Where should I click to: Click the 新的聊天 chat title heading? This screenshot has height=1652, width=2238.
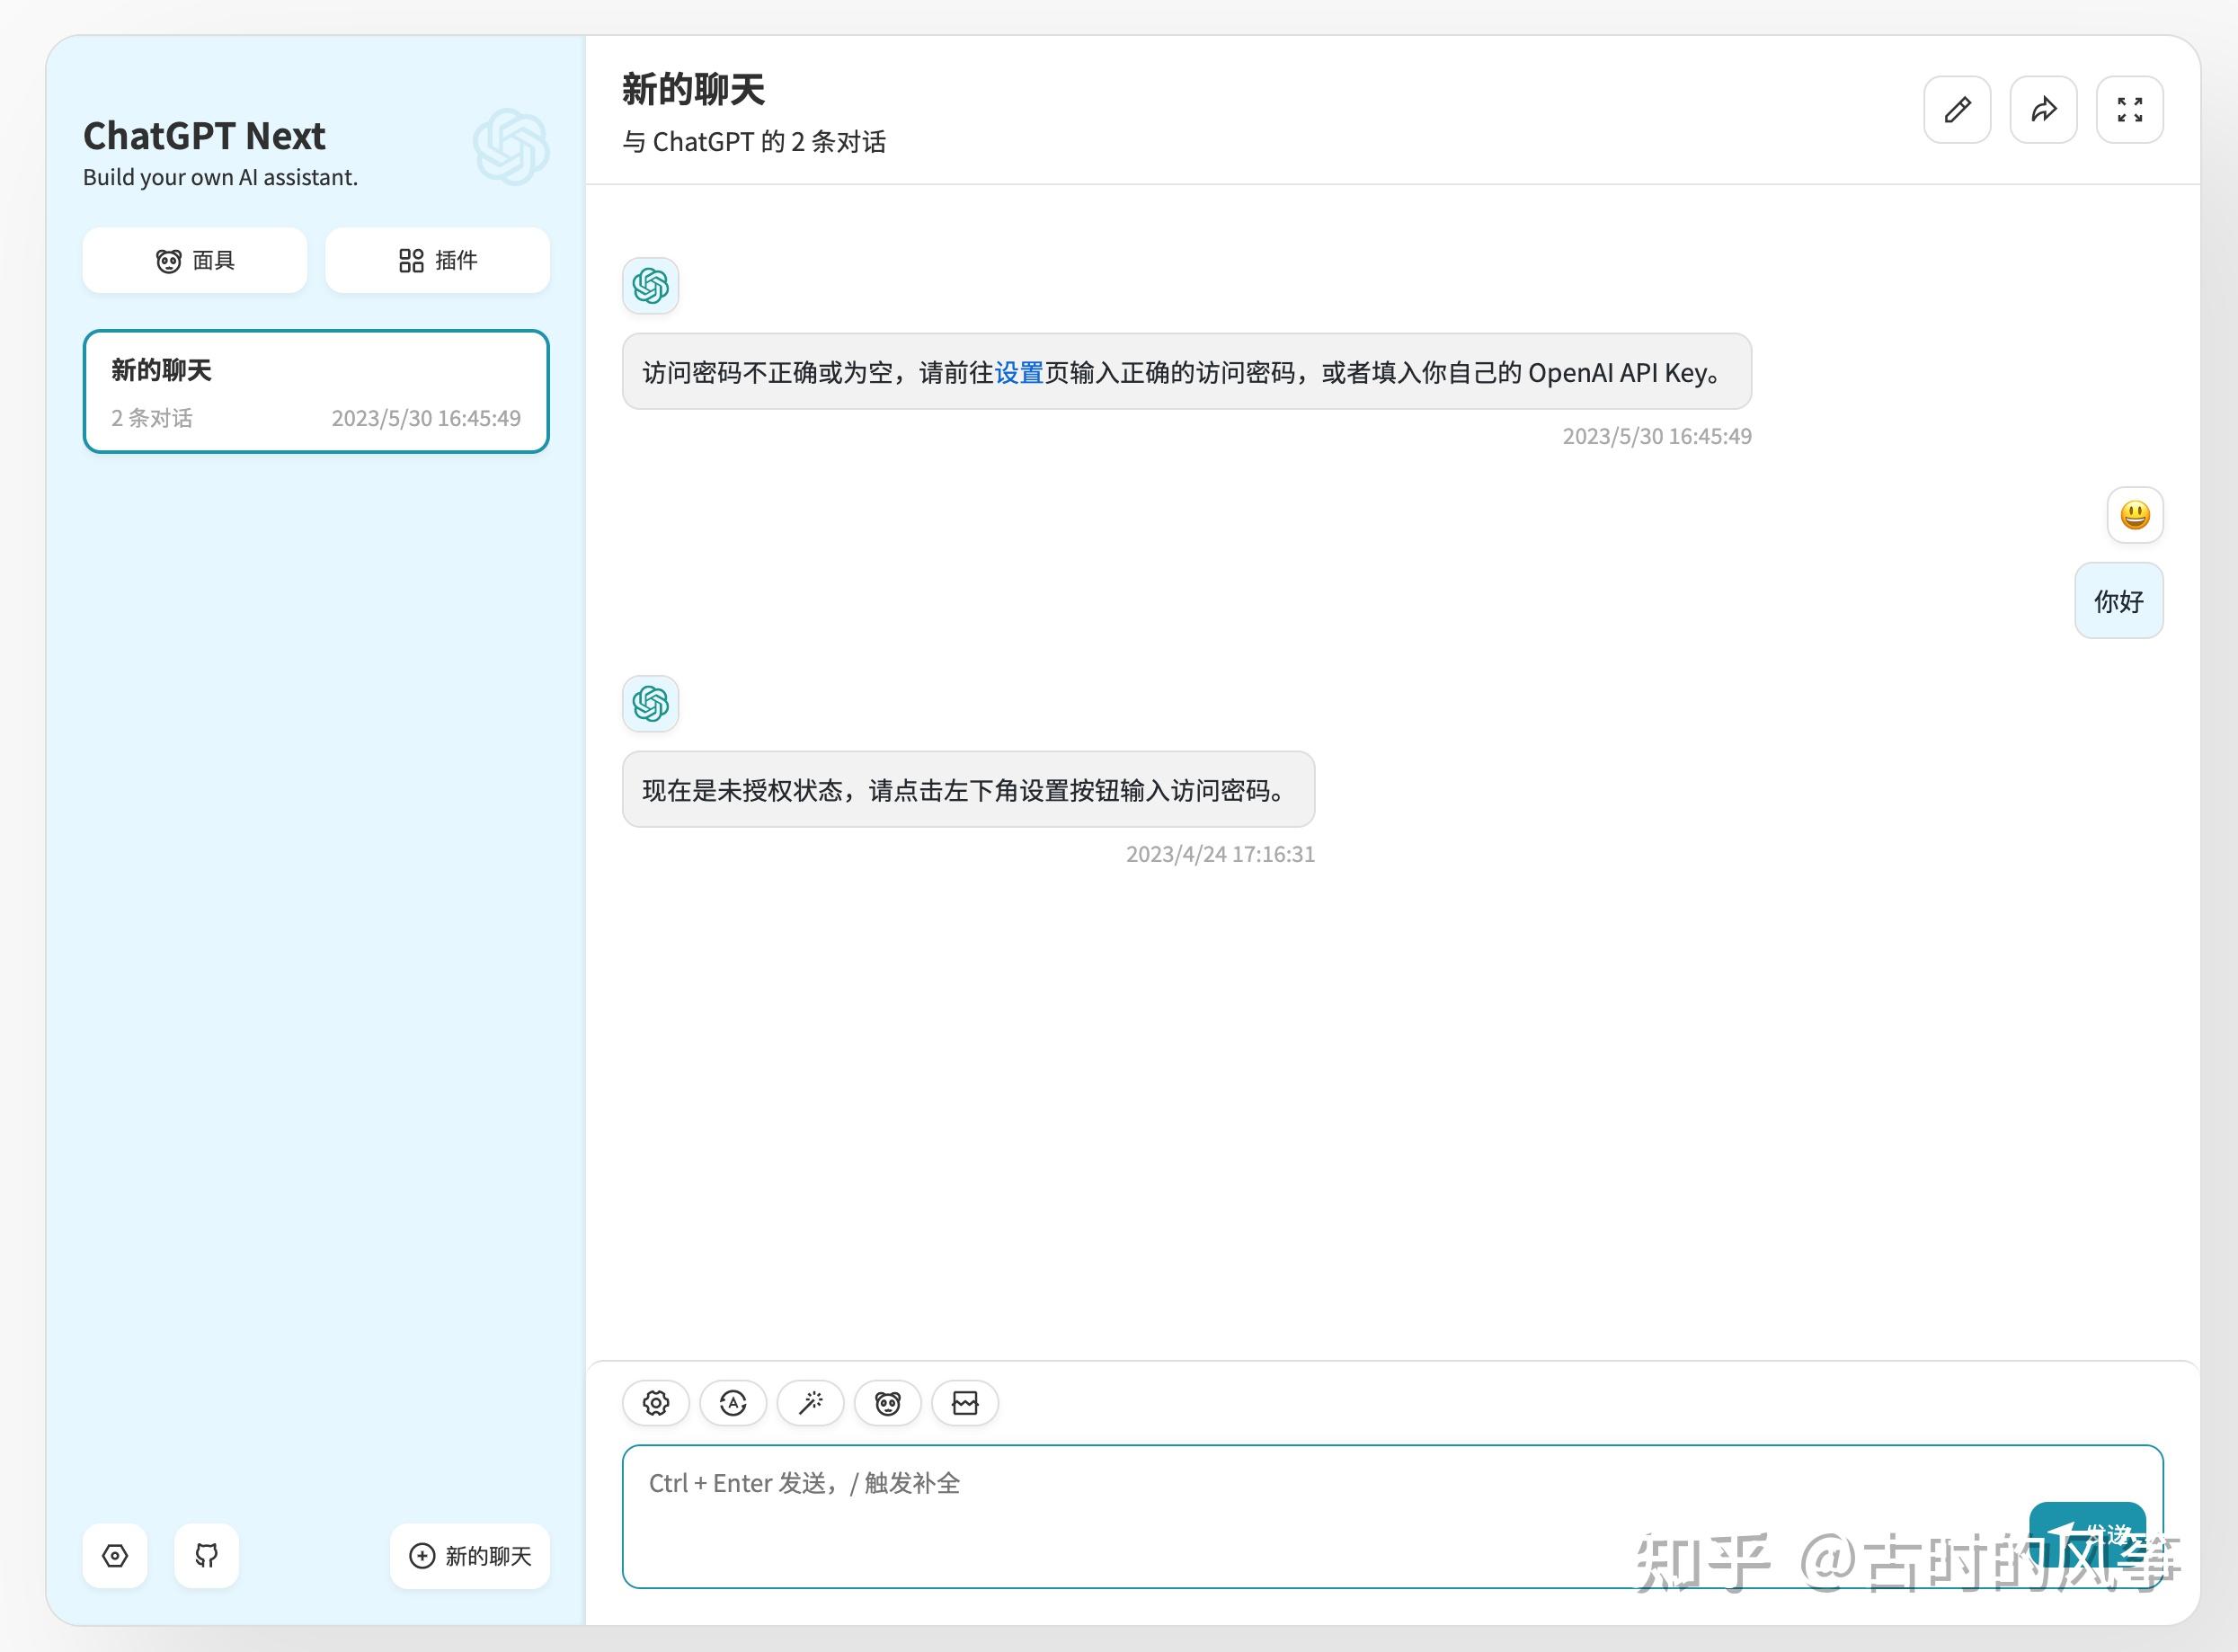click(x=693, y=90)
